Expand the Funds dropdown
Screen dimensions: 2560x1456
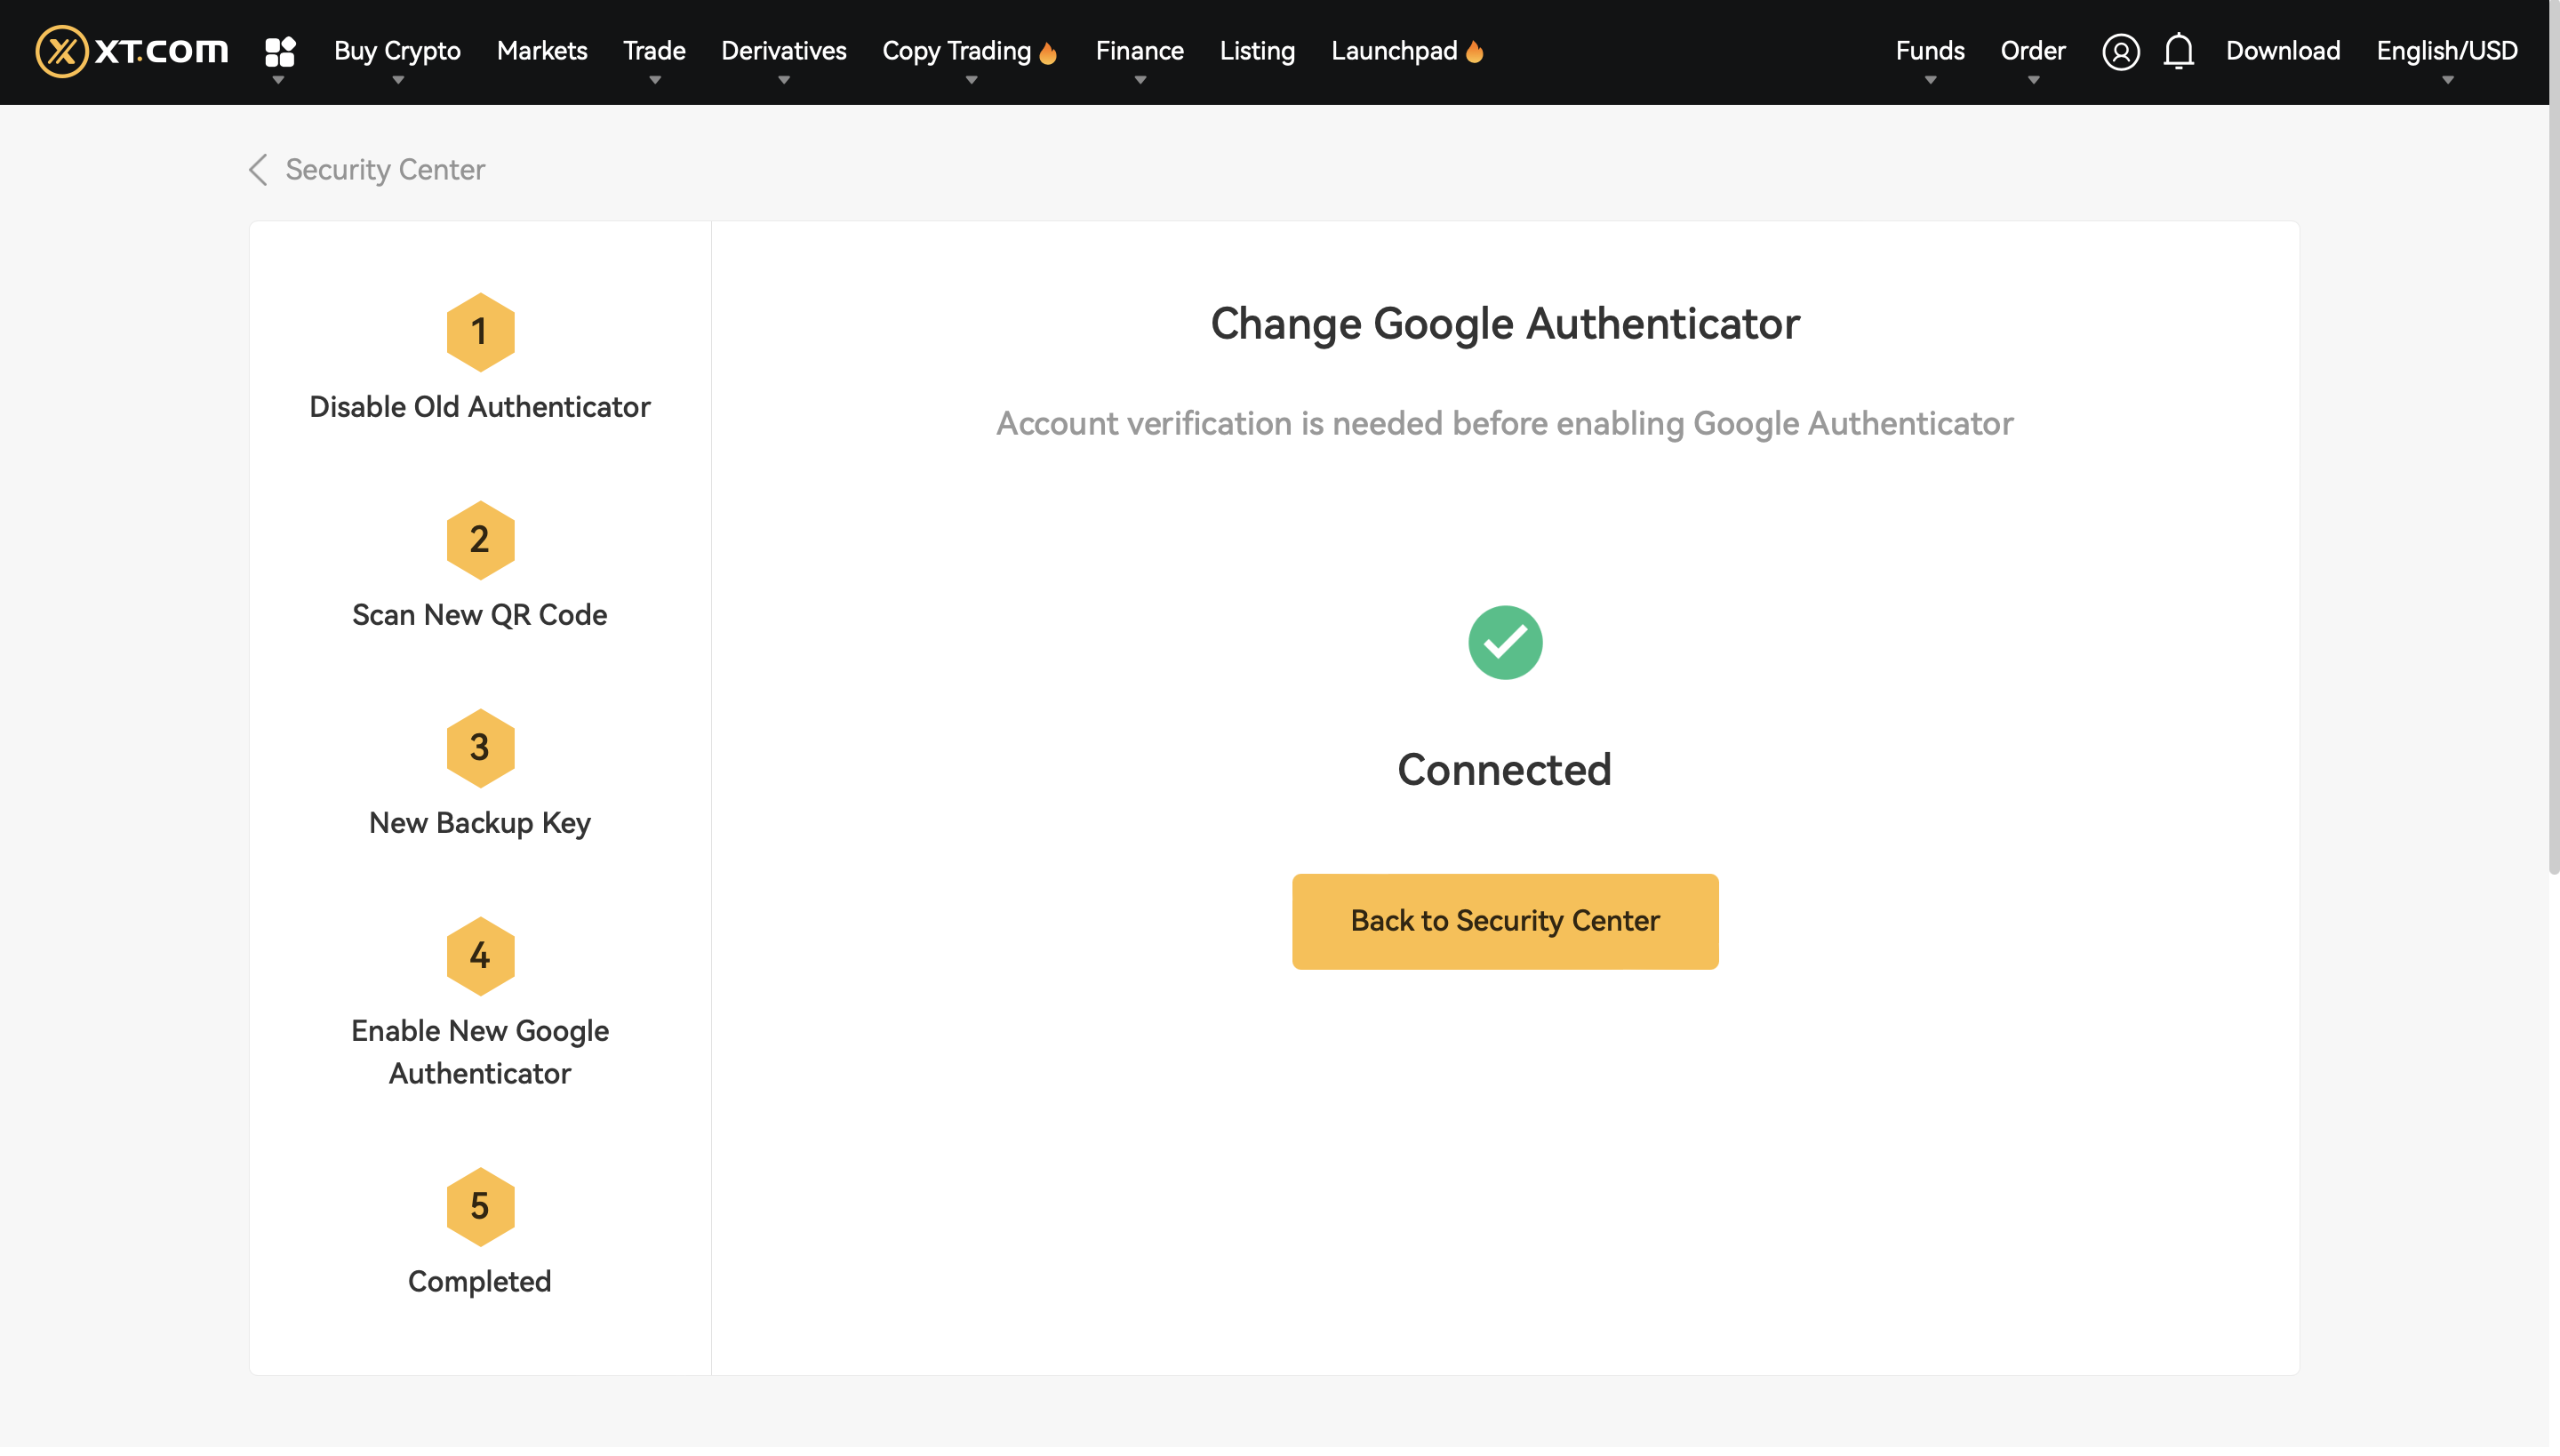point(1929,51)
